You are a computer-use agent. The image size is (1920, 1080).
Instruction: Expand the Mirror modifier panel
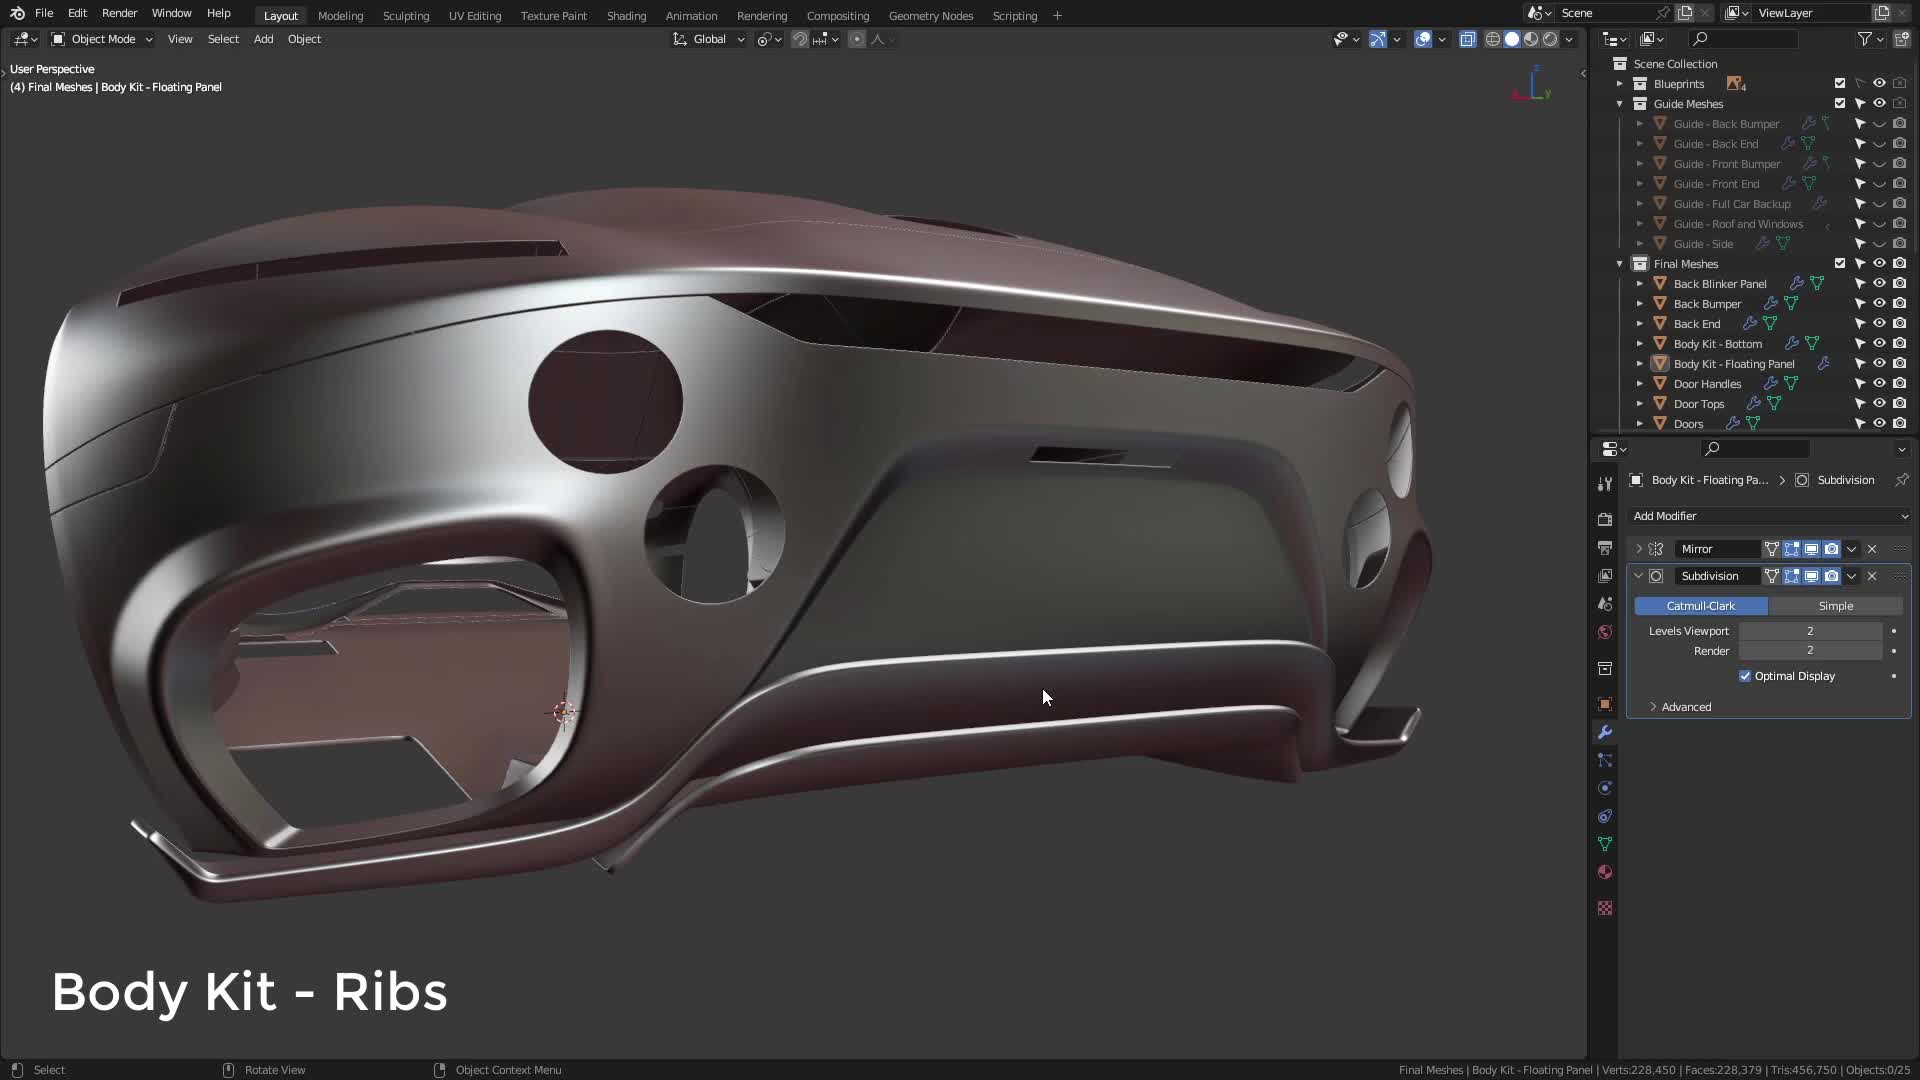1638,549
